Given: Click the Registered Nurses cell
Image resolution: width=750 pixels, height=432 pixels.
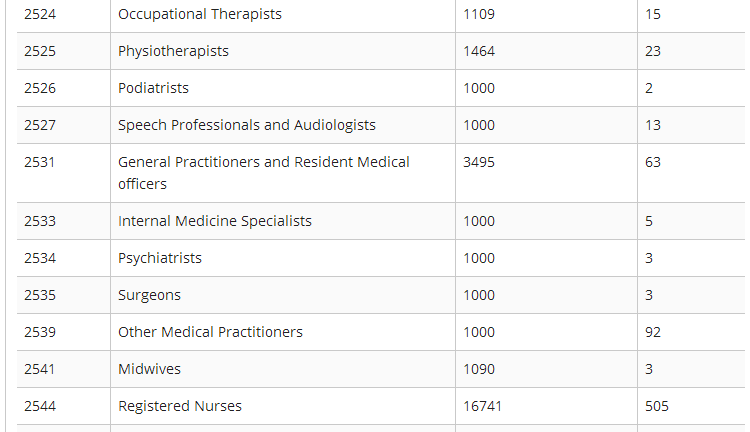Looking at the screenshot, I should tap(180, 406).
